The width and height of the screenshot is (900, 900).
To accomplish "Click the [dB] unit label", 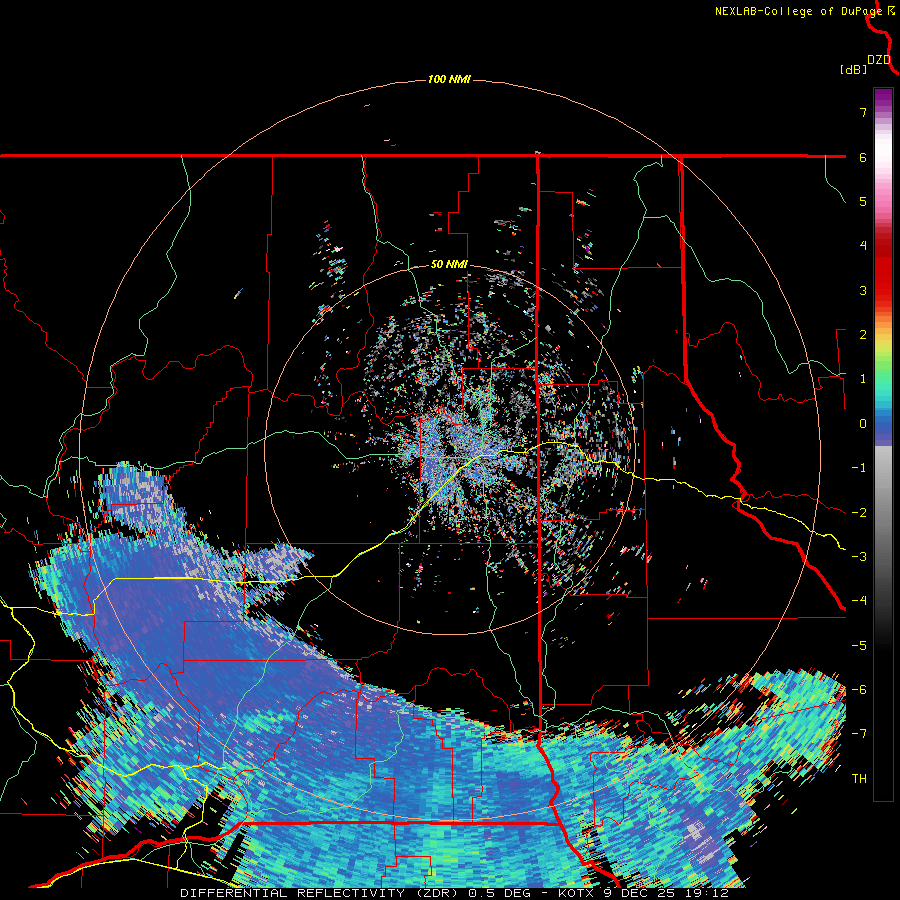I will click(853, 69).
